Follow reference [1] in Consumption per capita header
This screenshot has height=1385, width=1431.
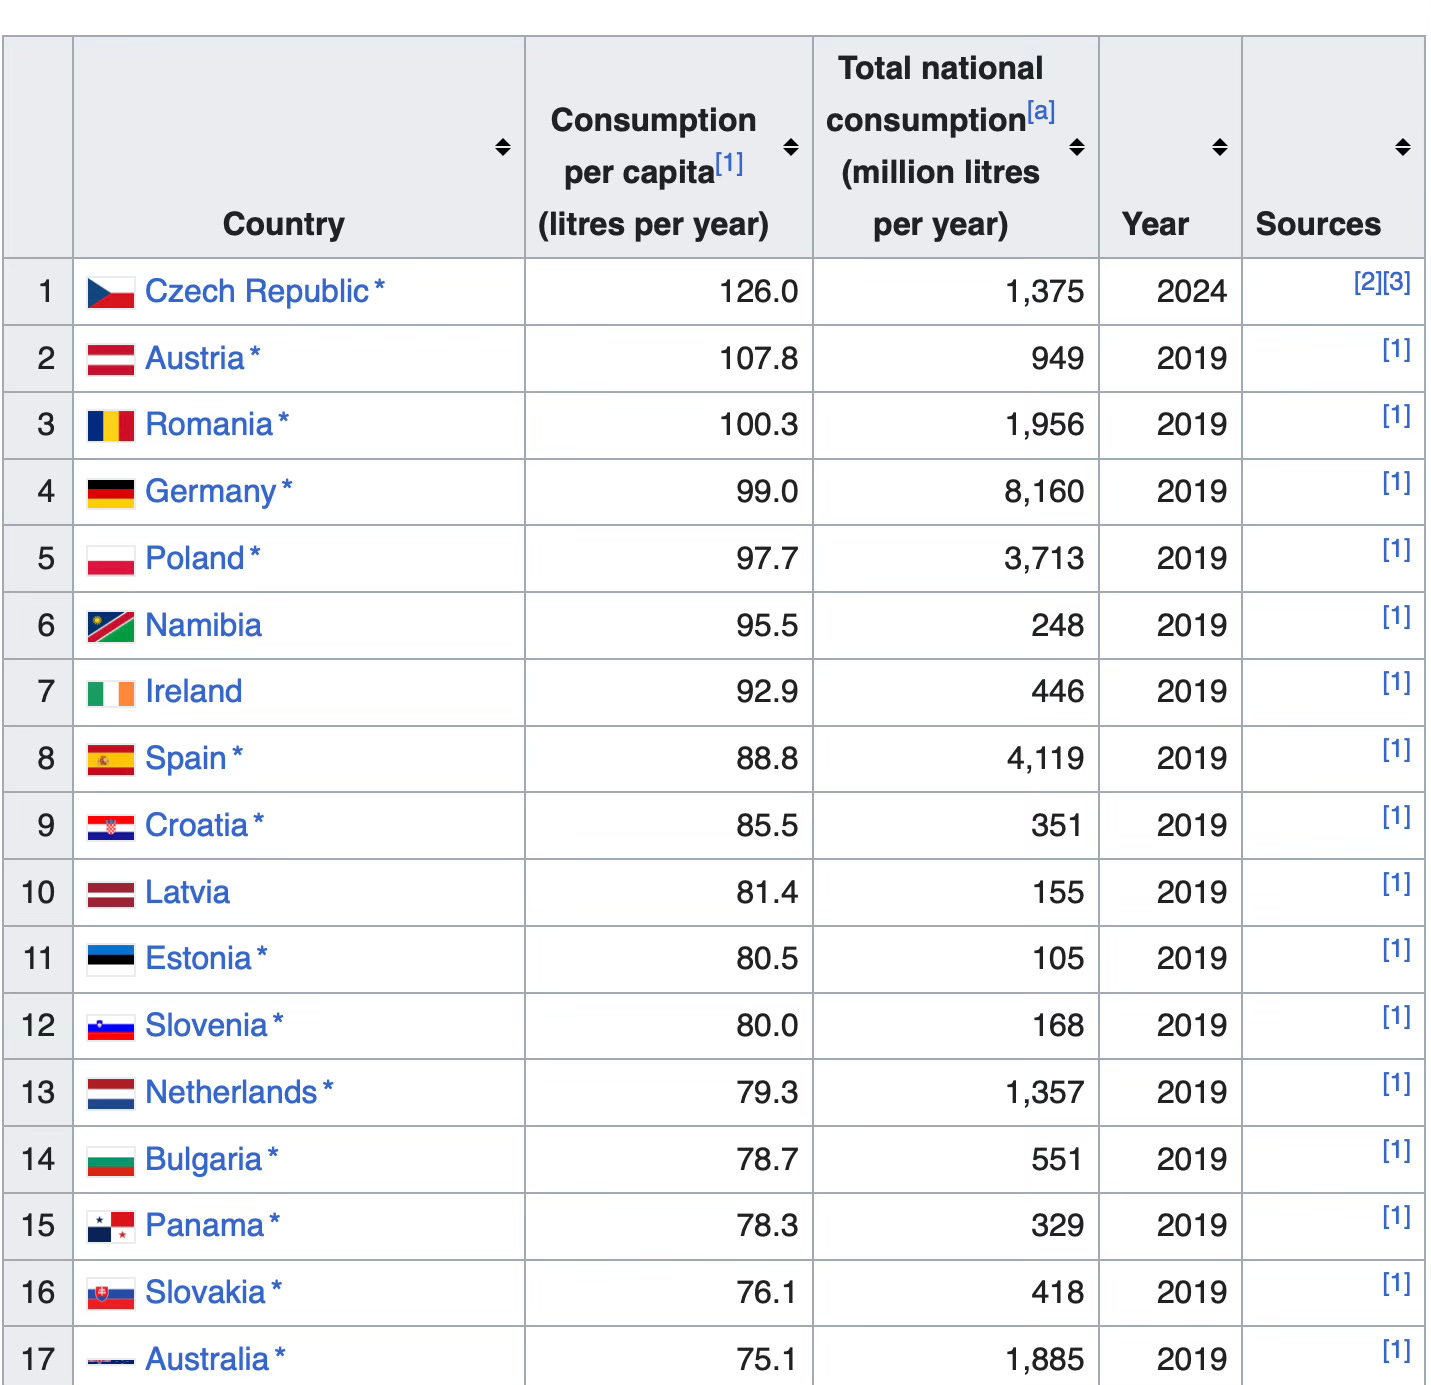point(729,163)
